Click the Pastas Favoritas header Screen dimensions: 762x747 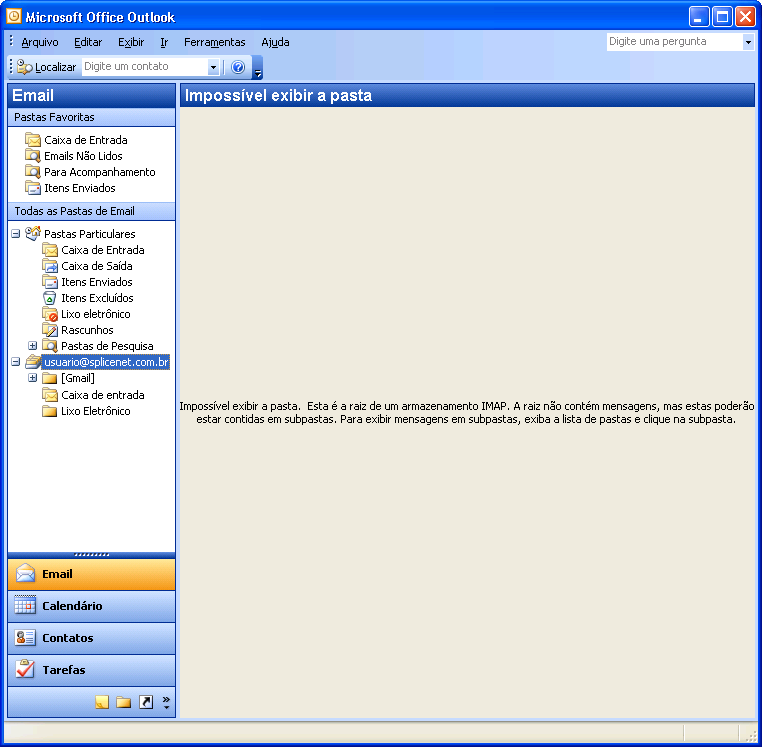[x=91, y=117]
